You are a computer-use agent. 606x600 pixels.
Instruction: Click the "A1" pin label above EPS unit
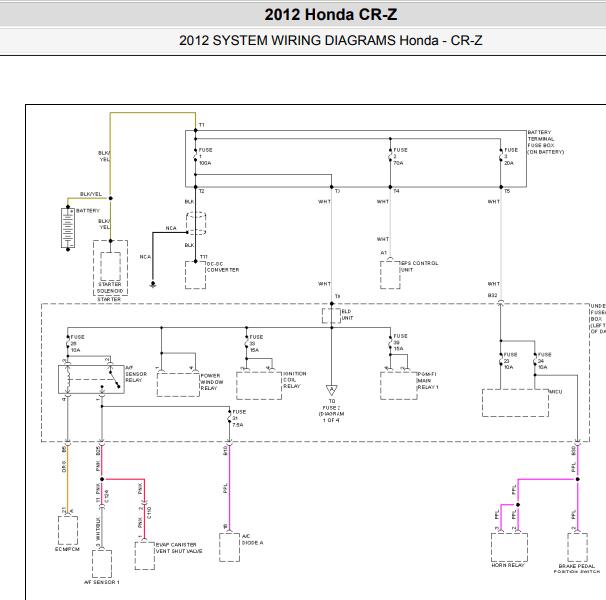(x=383, y=252)
